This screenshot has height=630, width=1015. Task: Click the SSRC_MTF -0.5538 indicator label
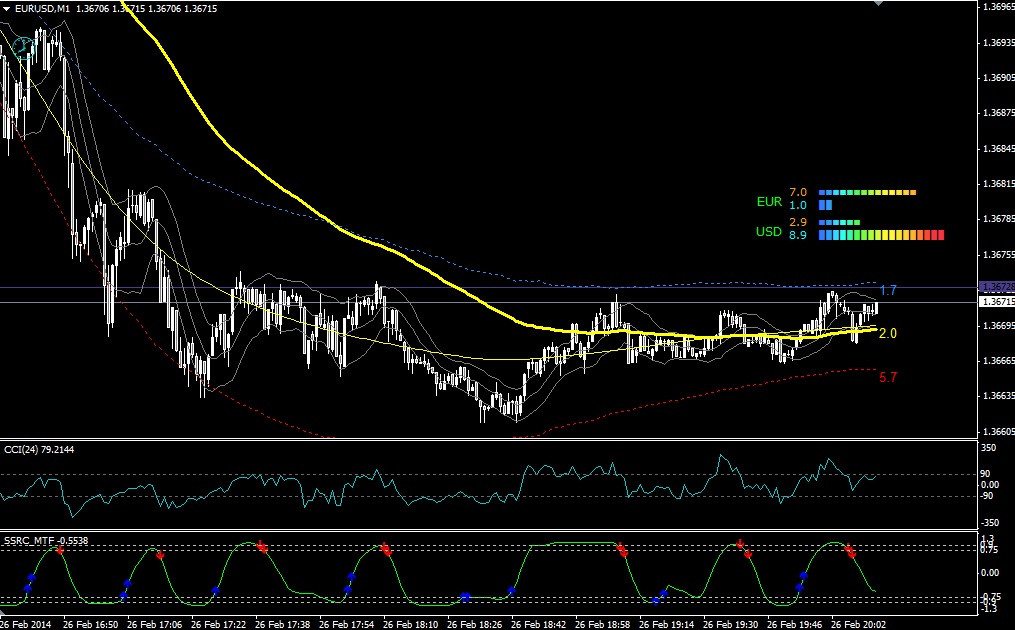click(x=46, y=540)
